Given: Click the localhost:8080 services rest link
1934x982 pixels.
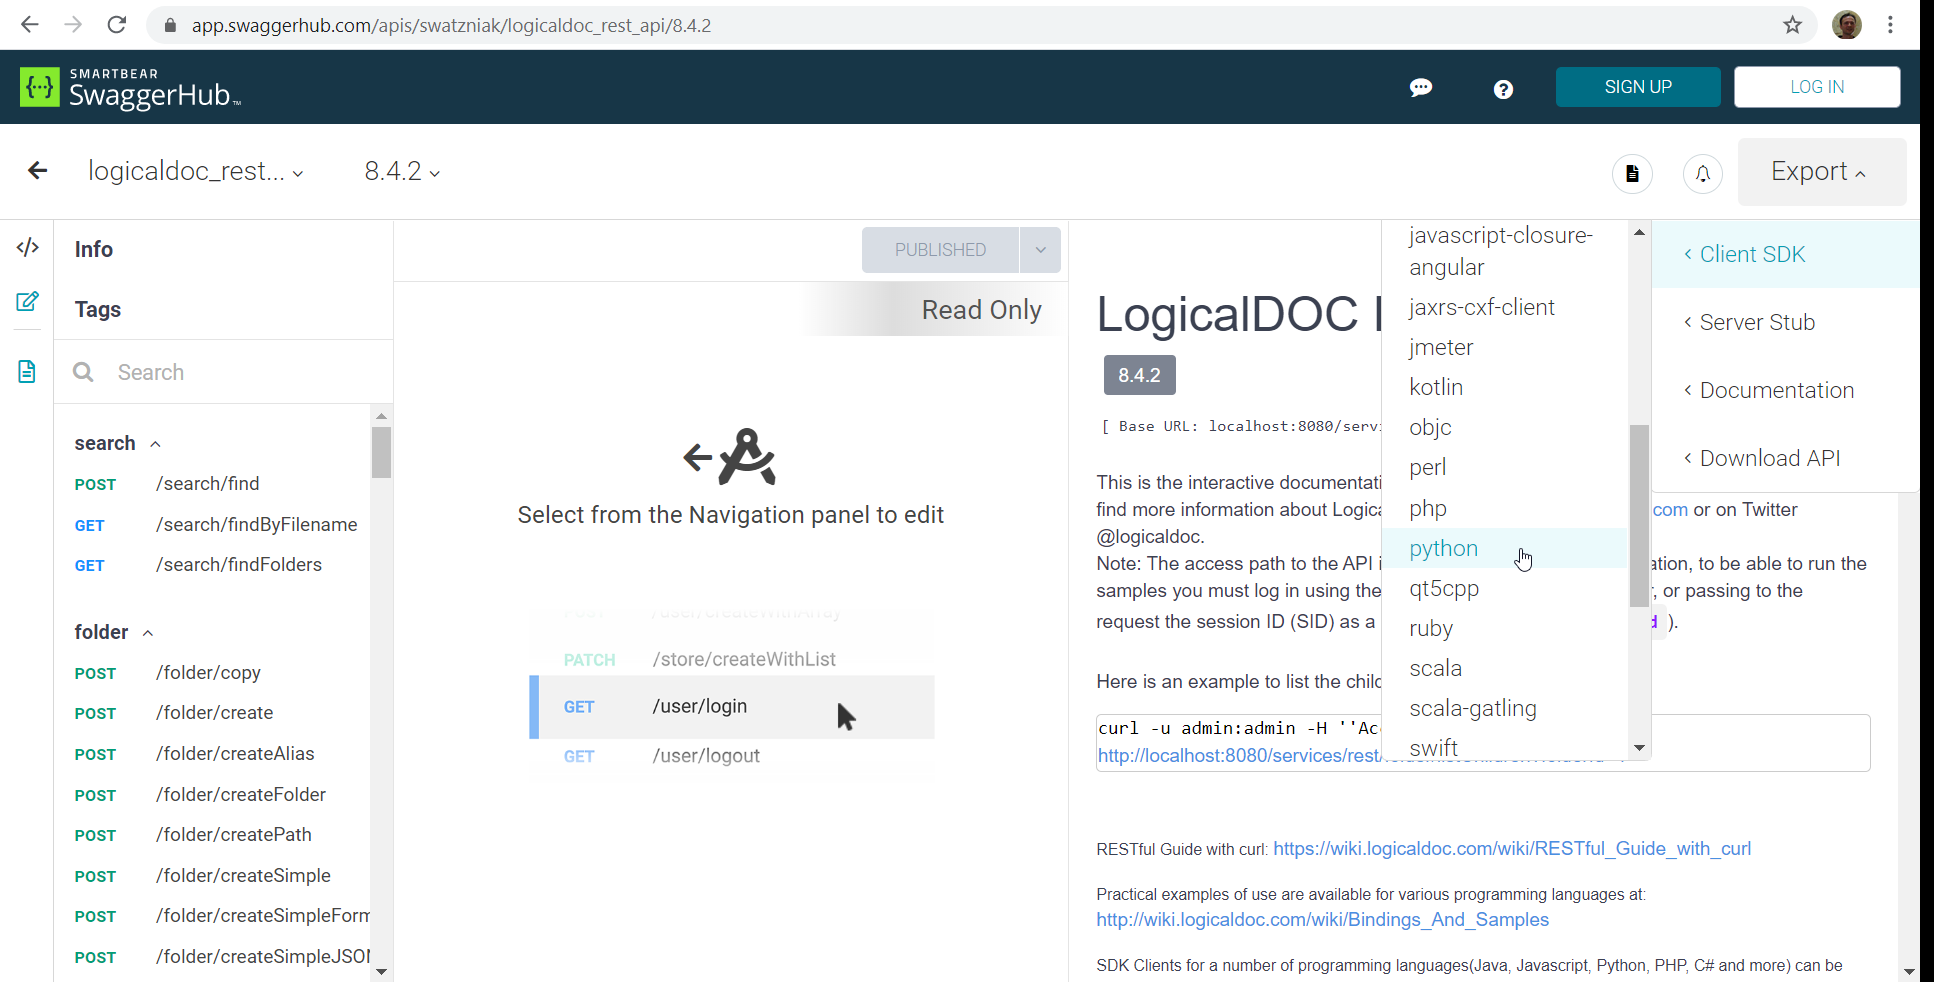Looking at the screenshot, I should point(1240,755).
